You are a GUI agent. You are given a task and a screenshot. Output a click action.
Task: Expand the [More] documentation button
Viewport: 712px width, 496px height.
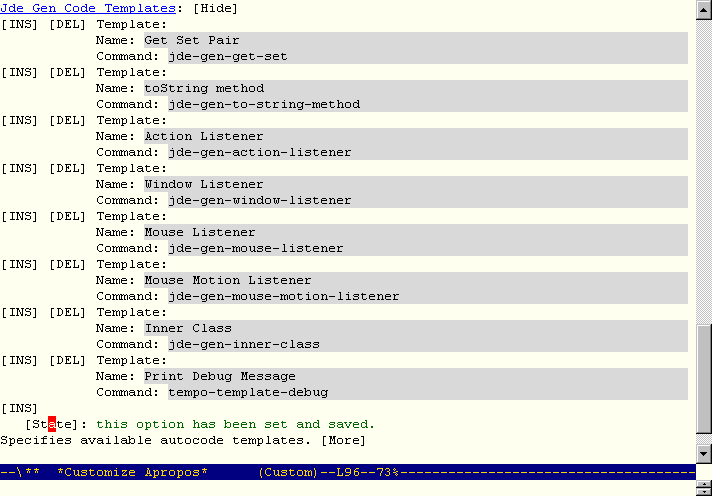coord(343,440)
